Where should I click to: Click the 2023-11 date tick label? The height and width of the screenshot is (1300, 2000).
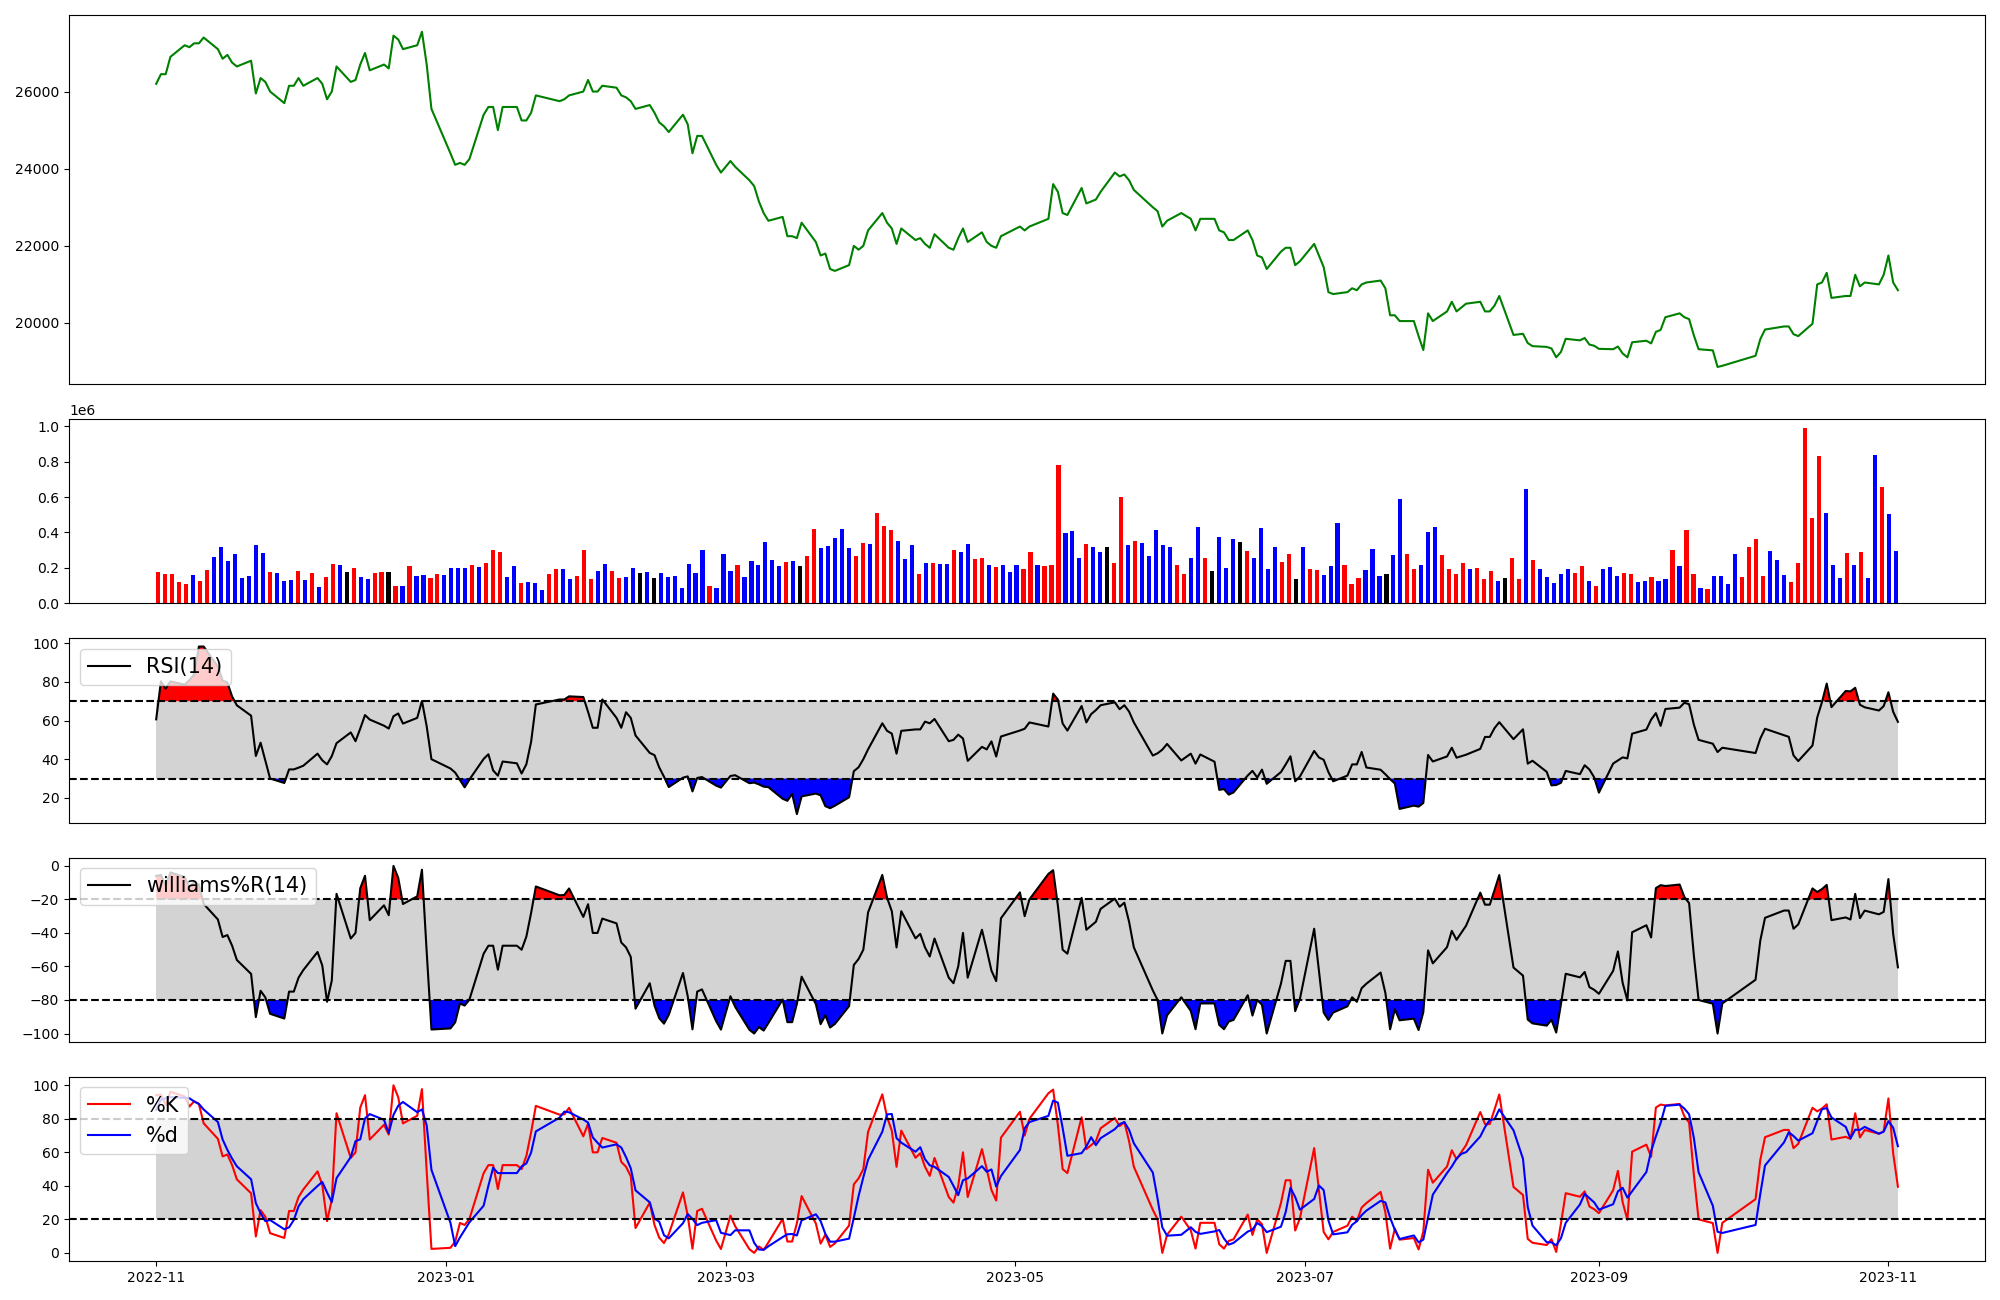(1888, 1277)
